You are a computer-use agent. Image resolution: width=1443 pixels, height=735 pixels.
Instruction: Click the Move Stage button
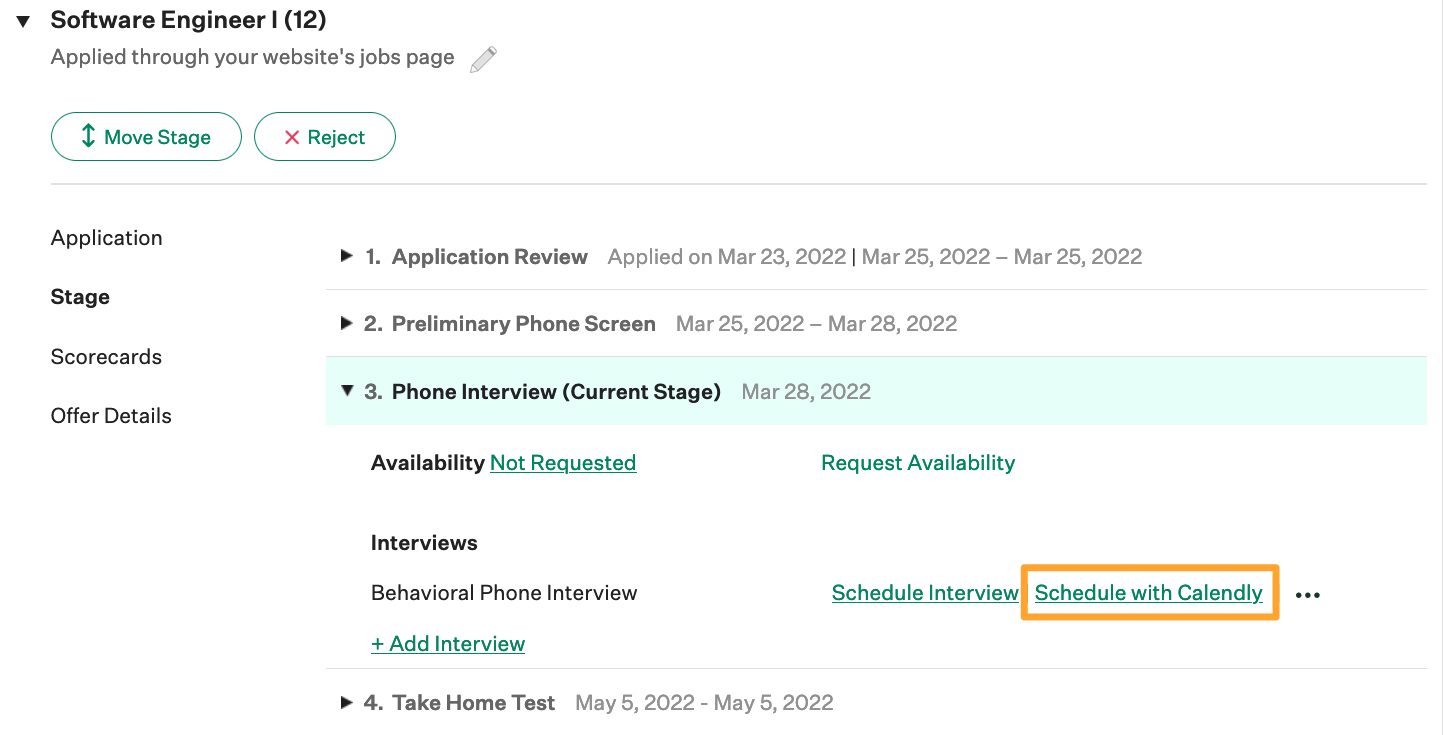click(x=146, y=137)
